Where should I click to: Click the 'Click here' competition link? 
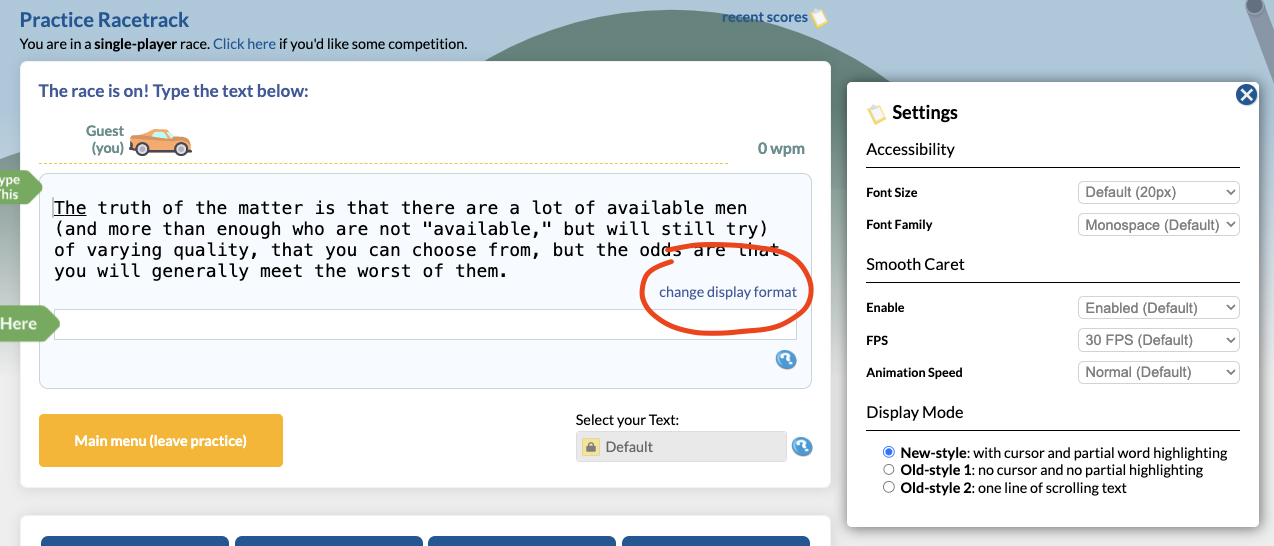pyautogui.click(x=244, y=44)
